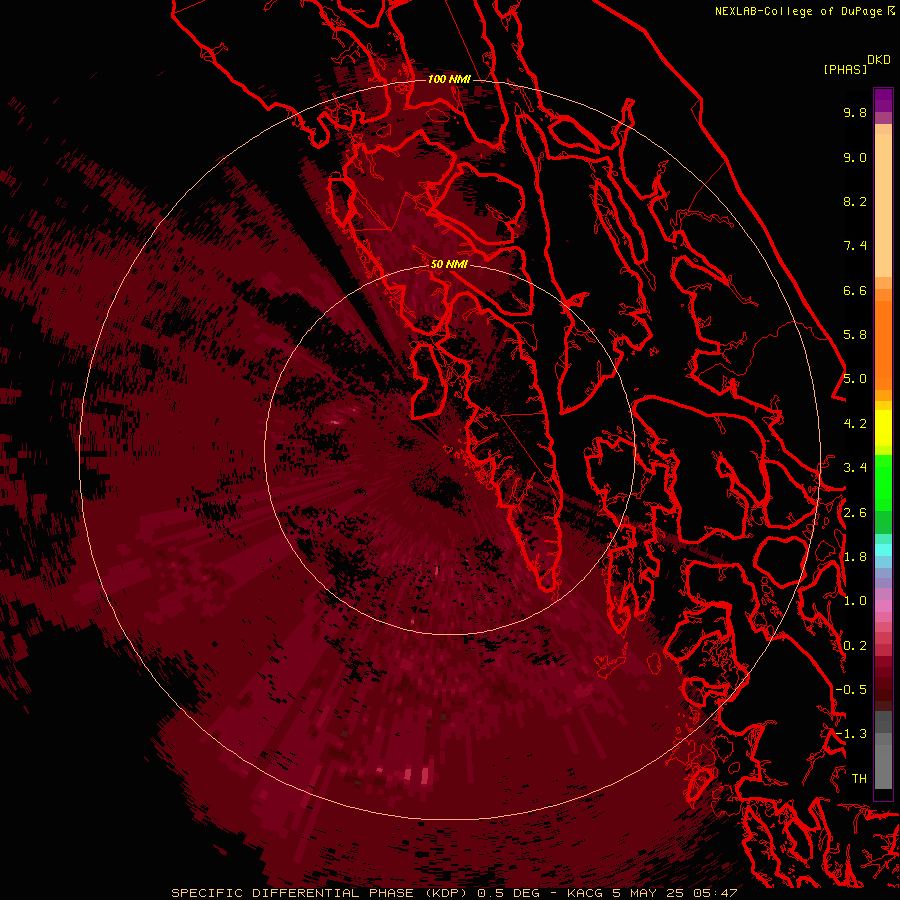Pick the yellow segment of the color bar

point(883,428)
